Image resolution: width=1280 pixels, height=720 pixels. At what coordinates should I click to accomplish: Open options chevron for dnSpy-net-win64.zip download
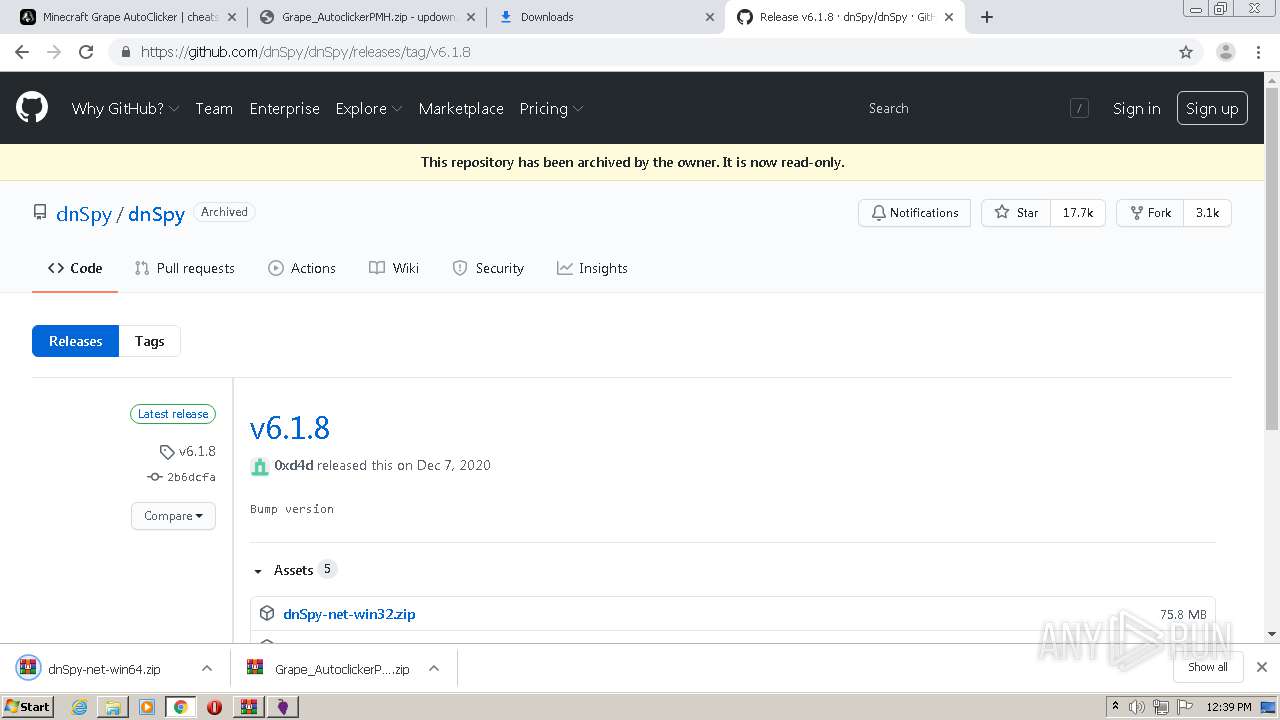coord(206,668)
